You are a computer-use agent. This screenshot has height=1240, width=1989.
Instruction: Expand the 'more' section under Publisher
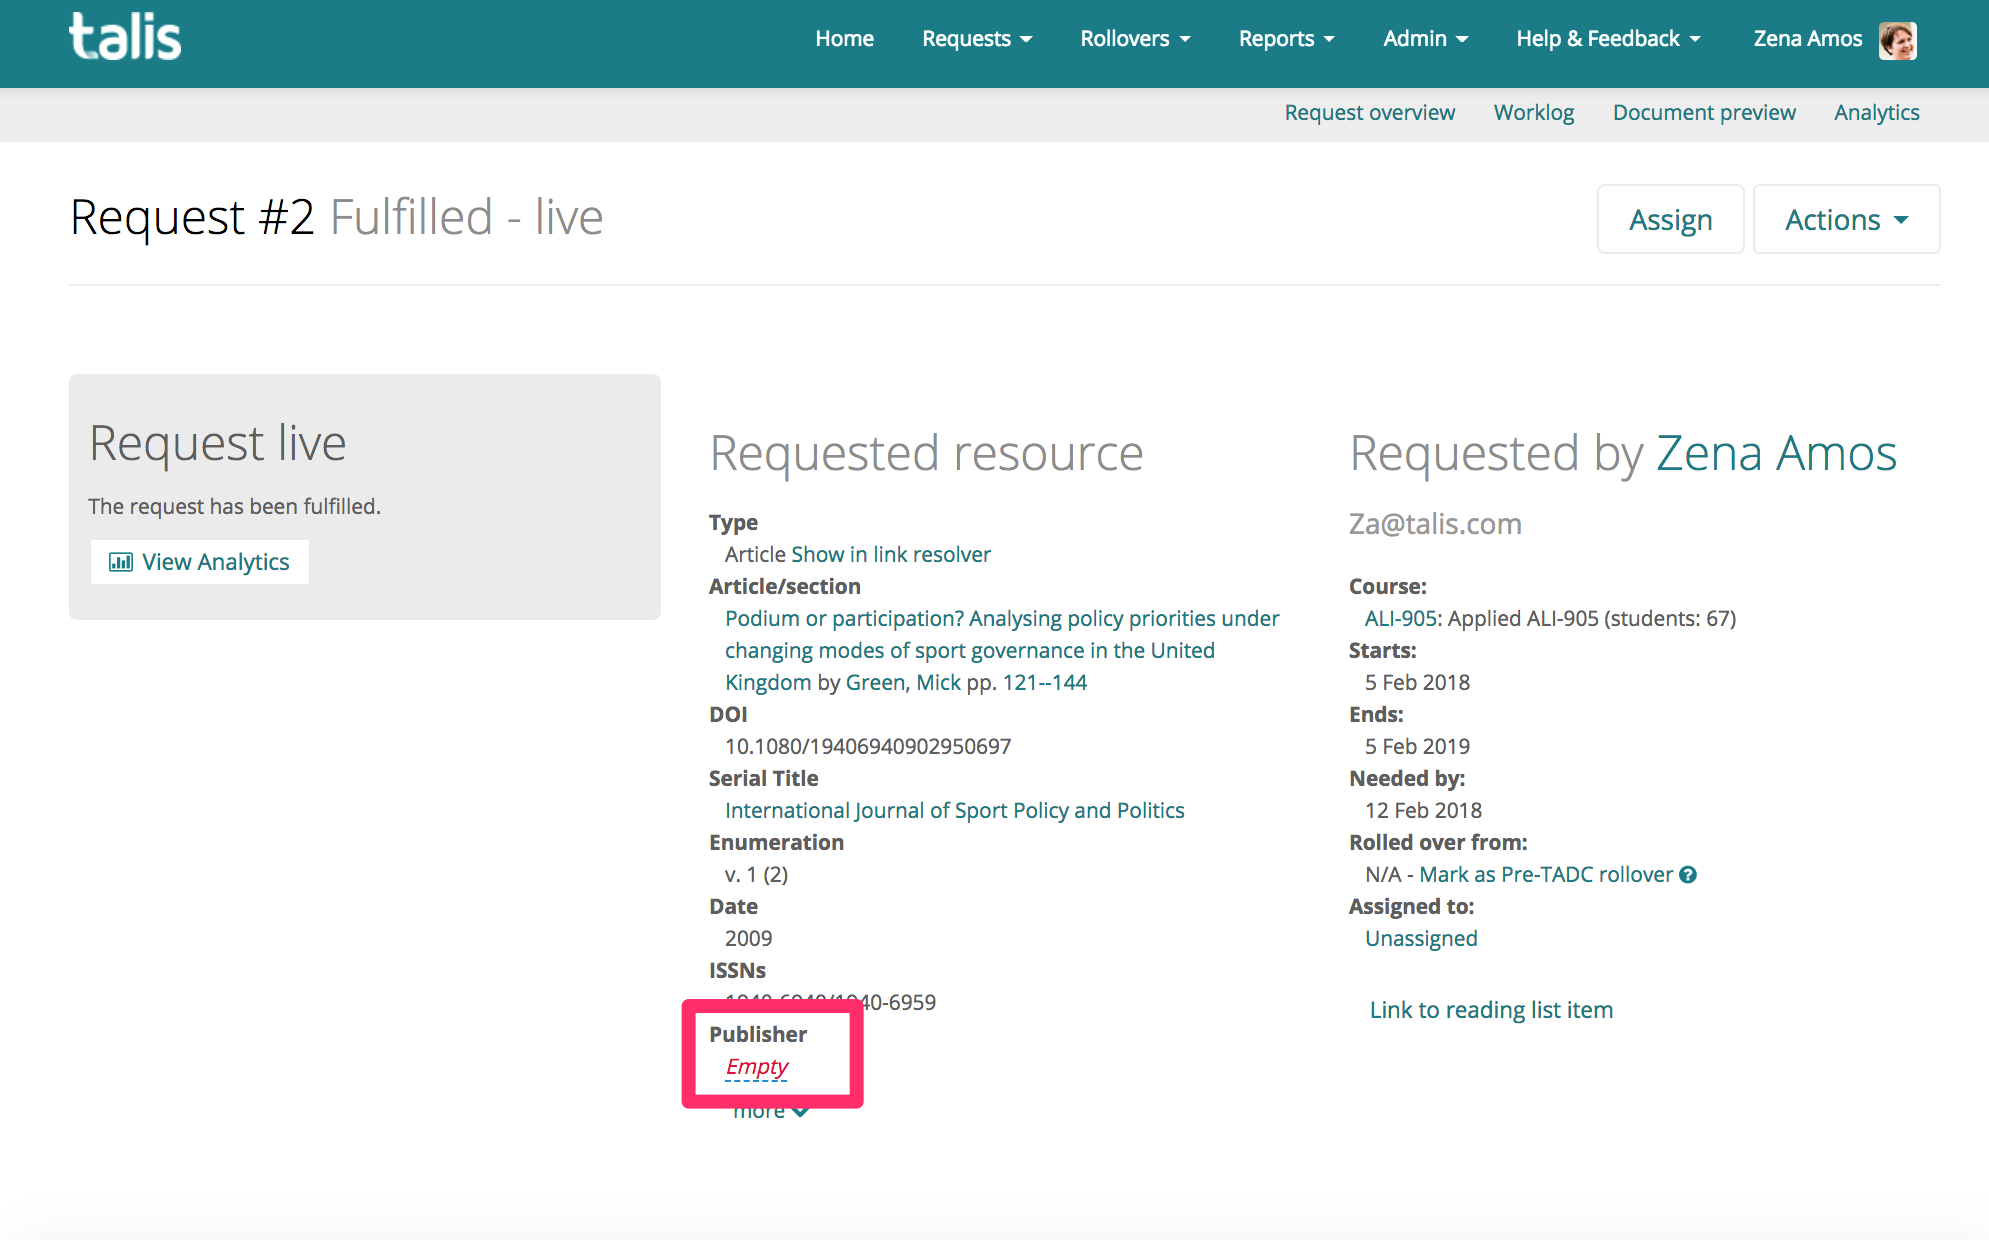tap(770, 1110)
